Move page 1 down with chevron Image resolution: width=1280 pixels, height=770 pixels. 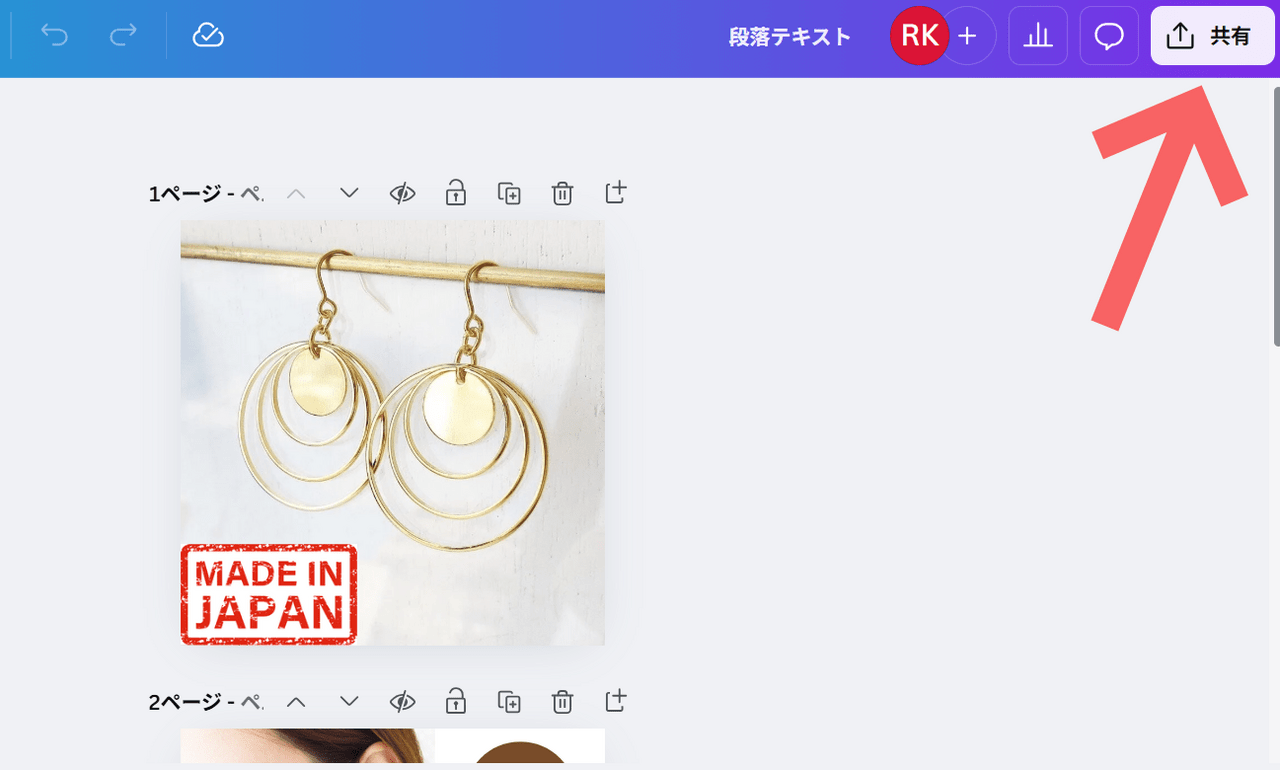pyautogui.click(x=349, y=193)
